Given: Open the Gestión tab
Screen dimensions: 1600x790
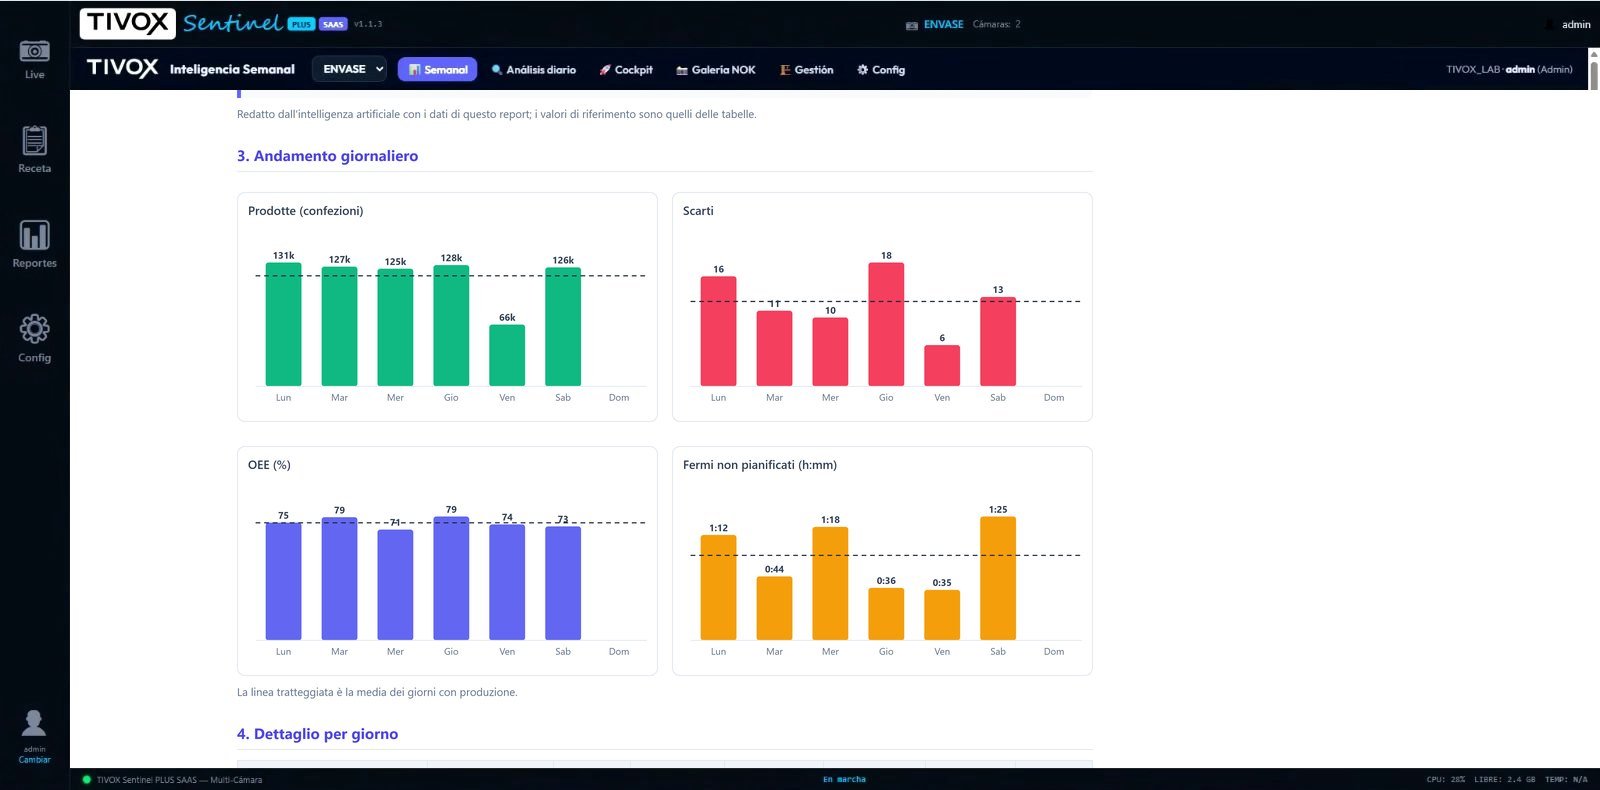Looking at the screenshot, I should pos(806,70).
